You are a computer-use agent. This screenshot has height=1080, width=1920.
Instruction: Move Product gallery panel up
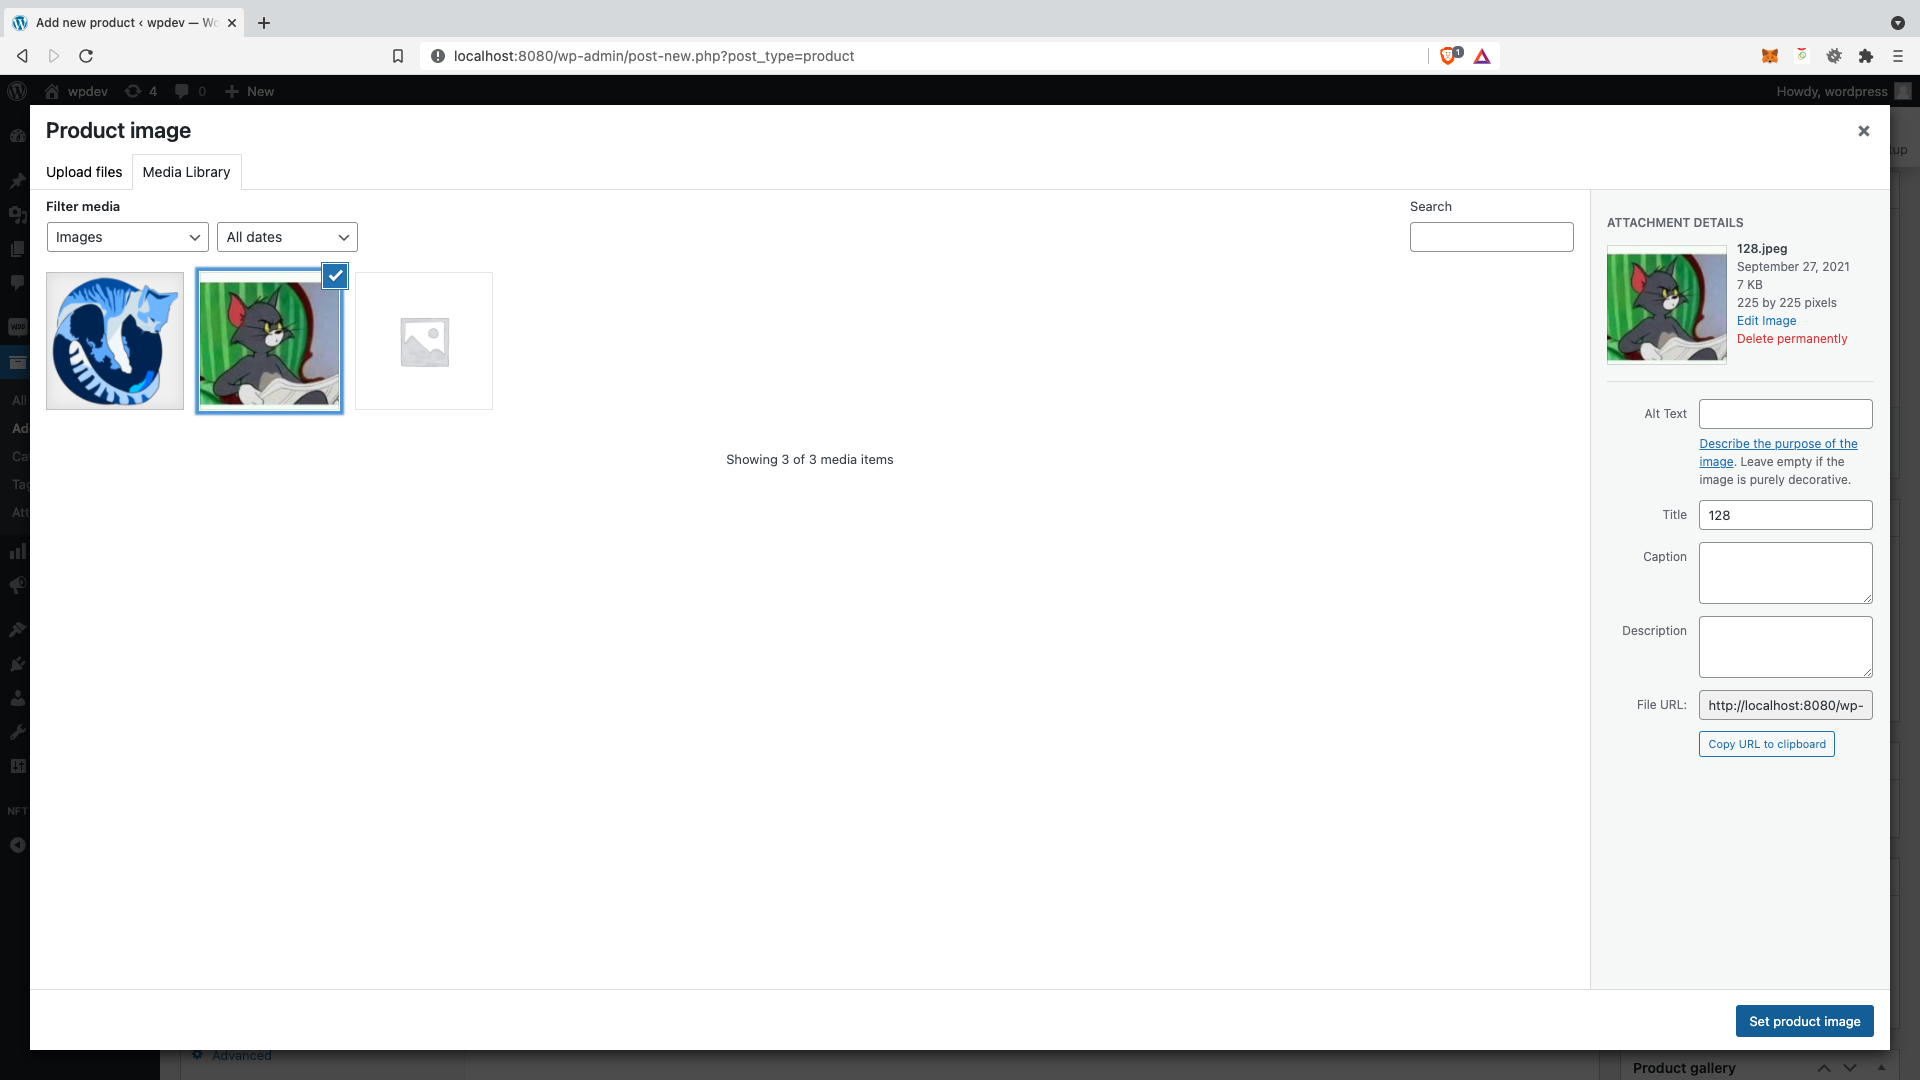click(x=1824, y=1068)
